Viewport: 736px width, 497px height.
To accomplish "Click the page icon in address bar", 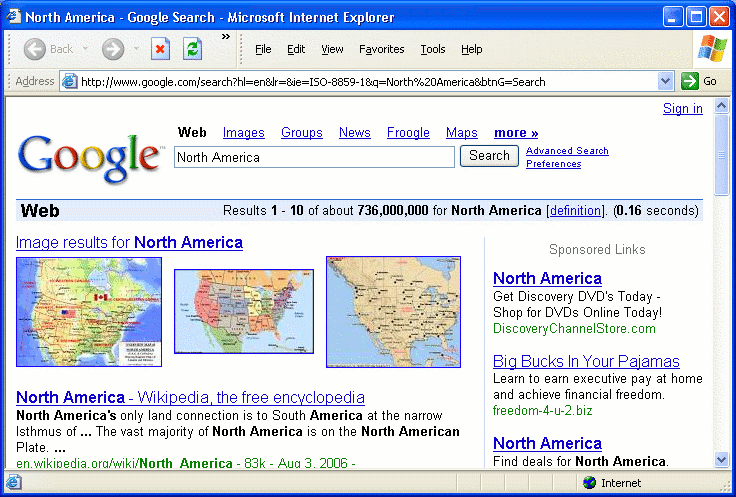I will point(70,82).
